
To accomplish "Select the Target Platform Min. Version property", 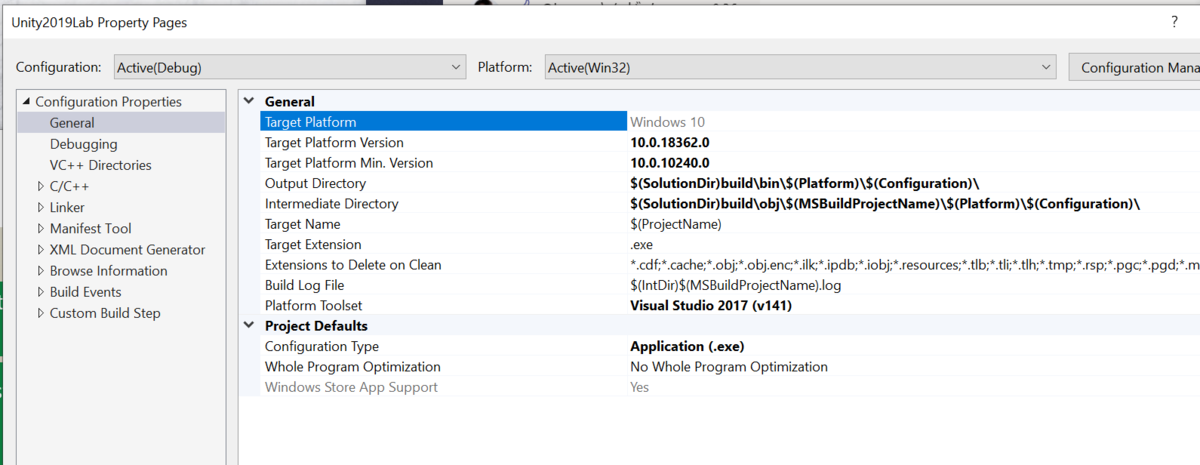I will click(348, 163).
